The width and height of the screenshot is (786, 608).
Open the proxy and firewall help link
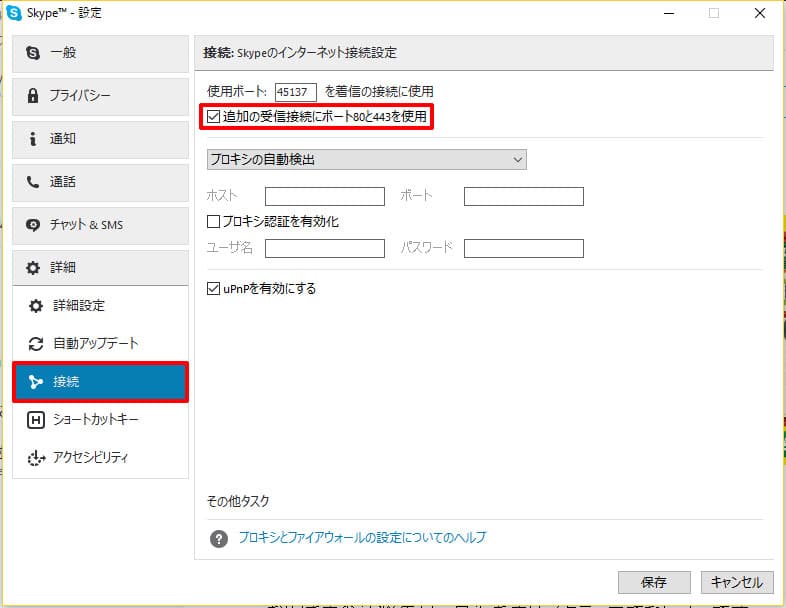[x=362, y=538]
